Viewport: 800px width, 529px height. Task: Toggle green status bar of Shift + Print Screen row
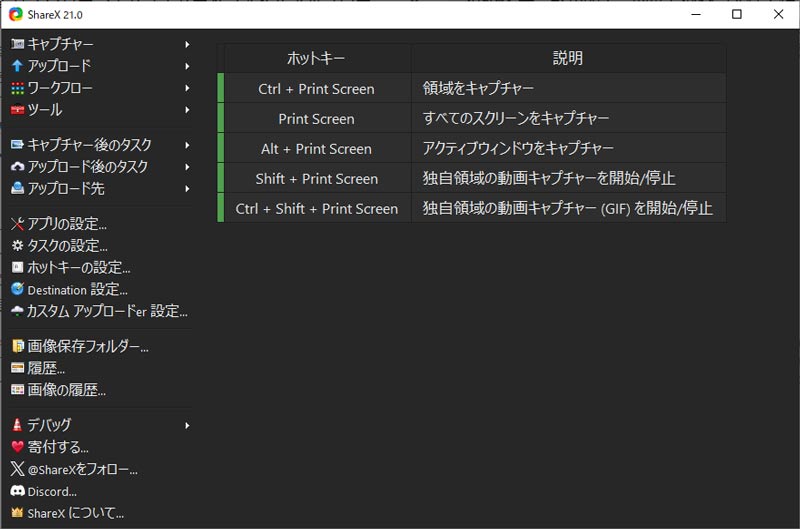tap(220, 178)
